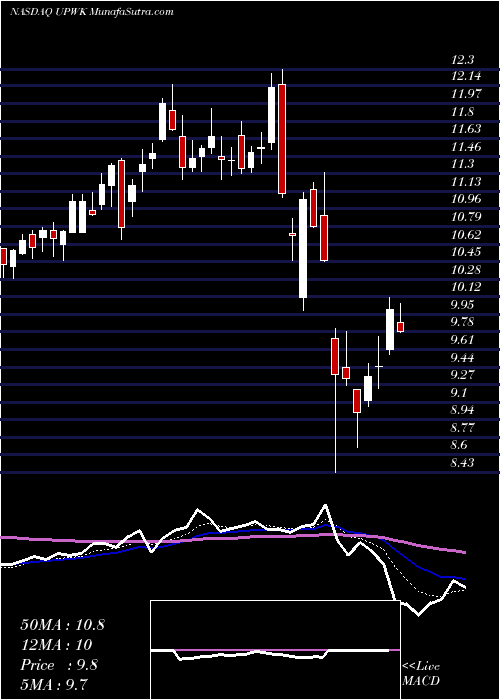This screenshot has height=700, width=500.
Task: Click the 9.27 price axis label
Action: click(x=463, y=375)
